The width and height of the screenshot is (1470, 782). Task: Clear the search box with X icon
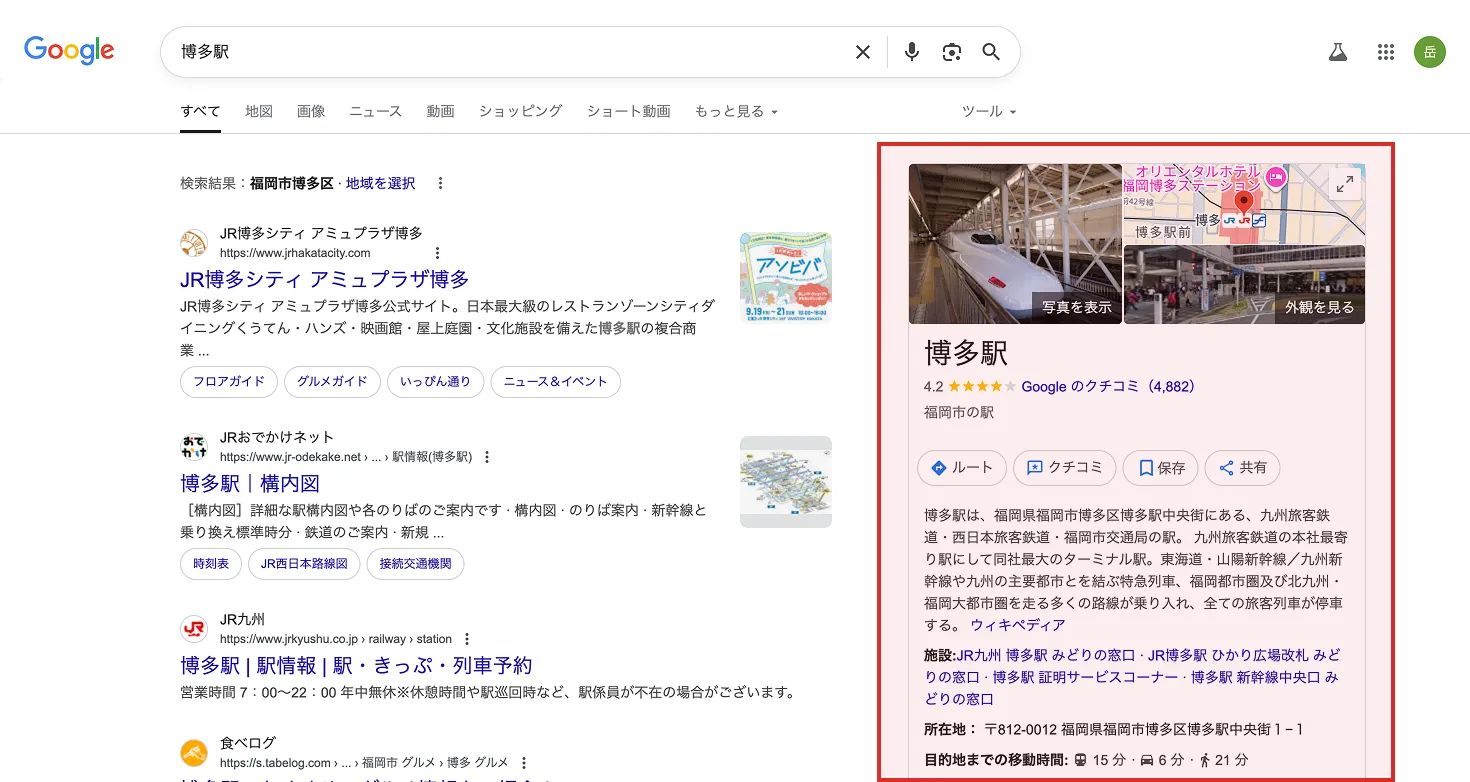pyautogui.click(x=862, y=52)
